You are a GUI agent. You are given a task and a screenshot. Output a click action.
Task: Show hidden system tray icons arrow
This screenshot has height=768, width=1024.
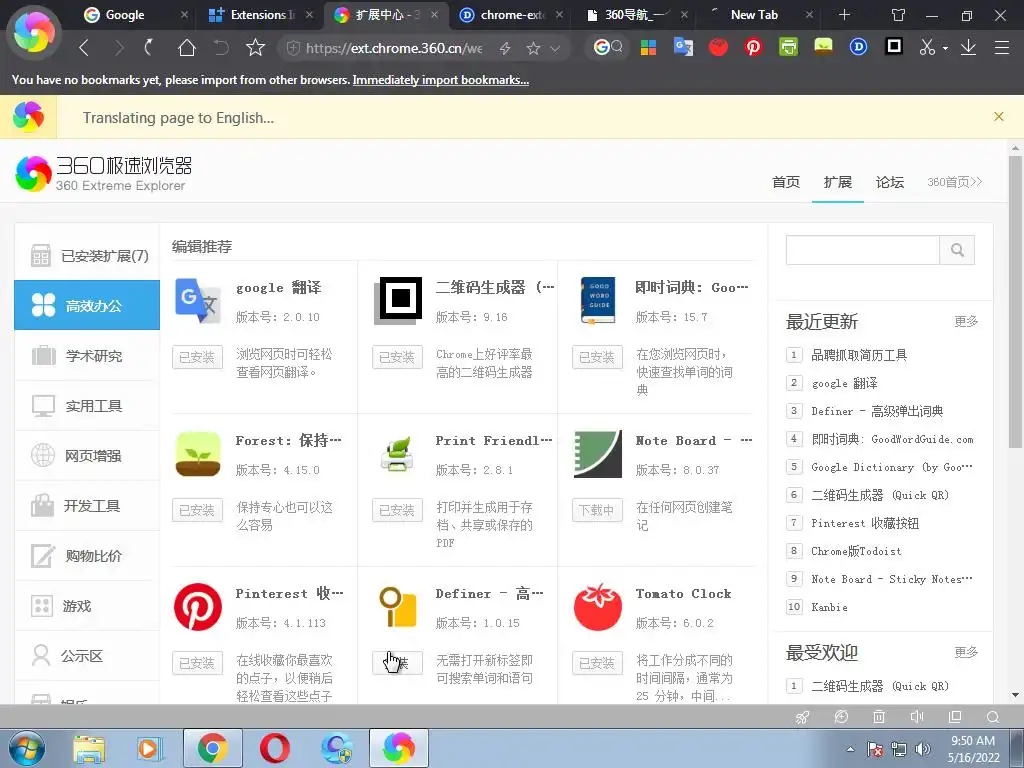click(850, 749)
